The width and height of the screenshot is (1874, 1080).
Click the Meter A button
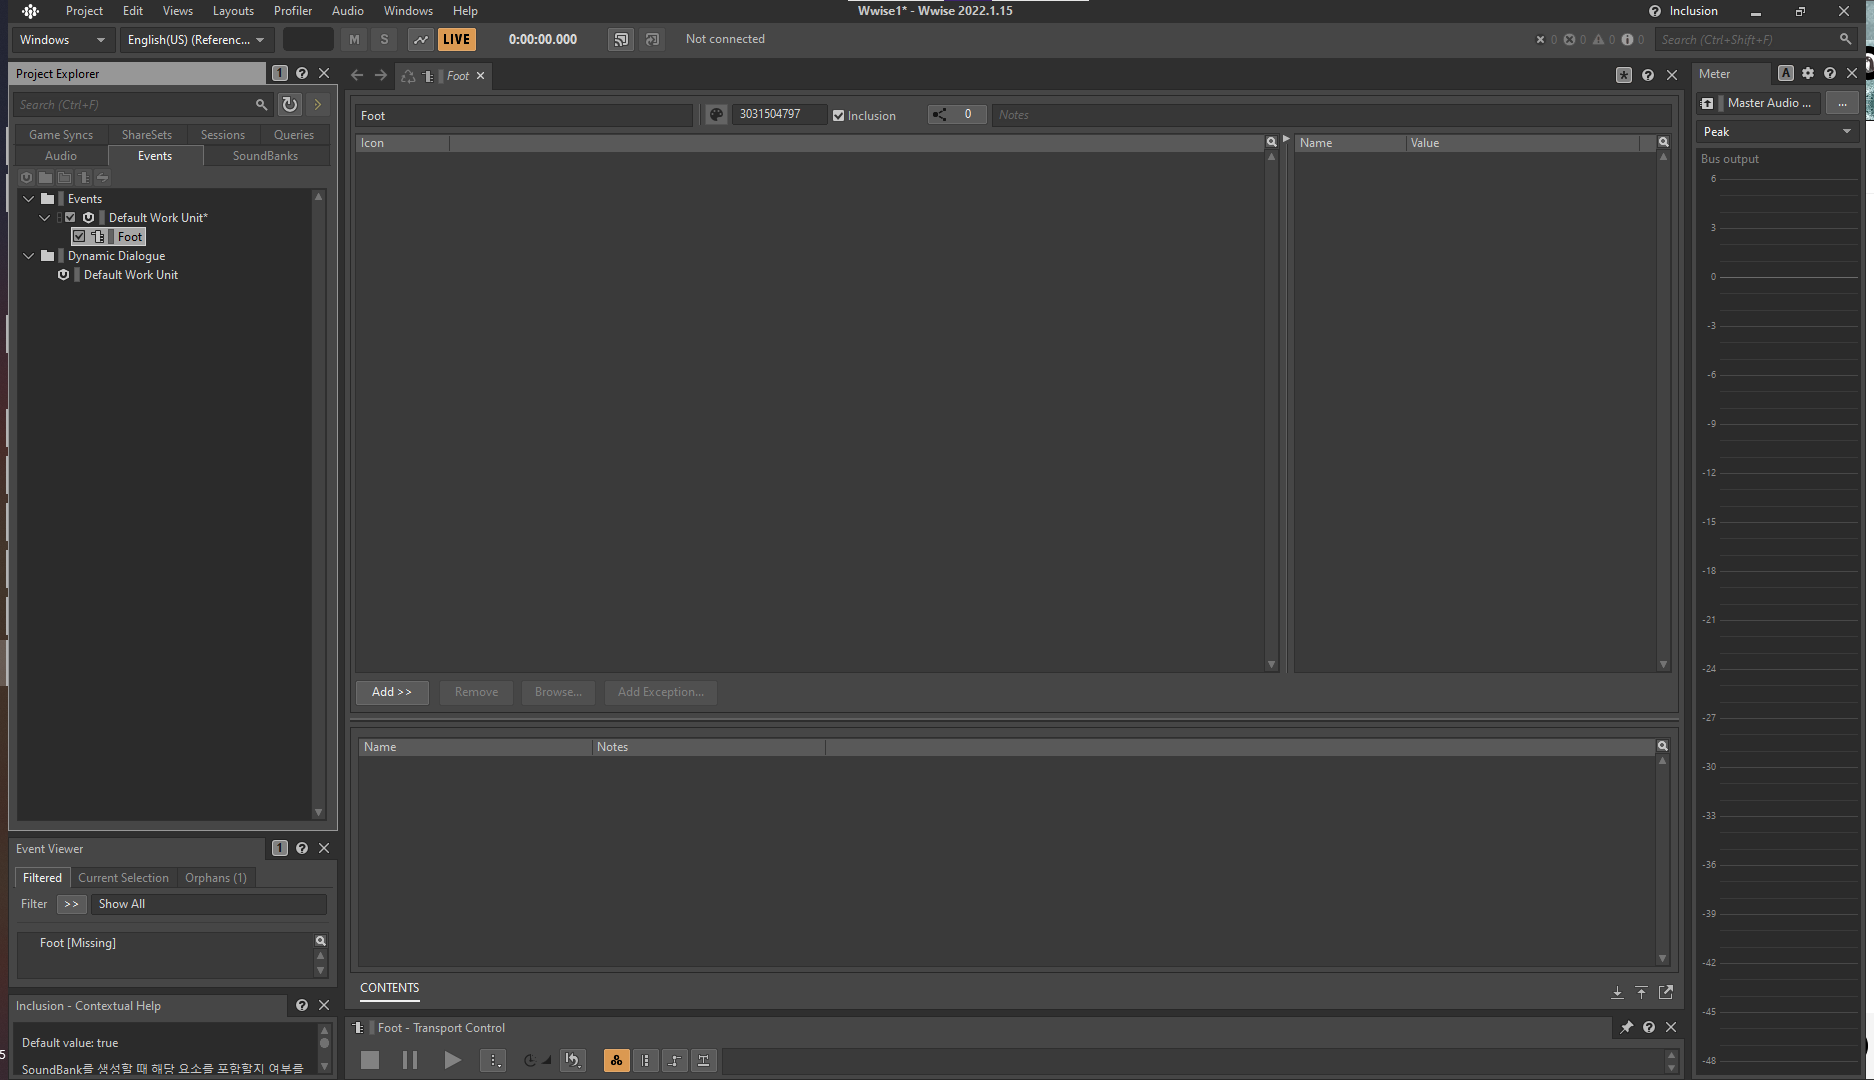(1786, 73)
